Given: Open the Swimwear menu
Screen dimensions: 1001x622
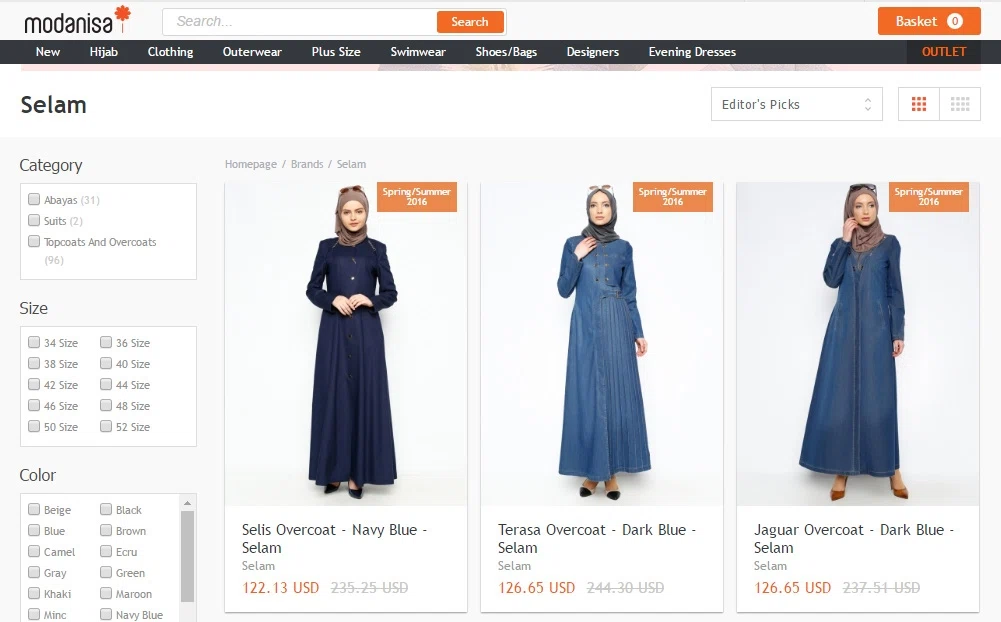Looking at the screenshot, I should coord(418,52).
